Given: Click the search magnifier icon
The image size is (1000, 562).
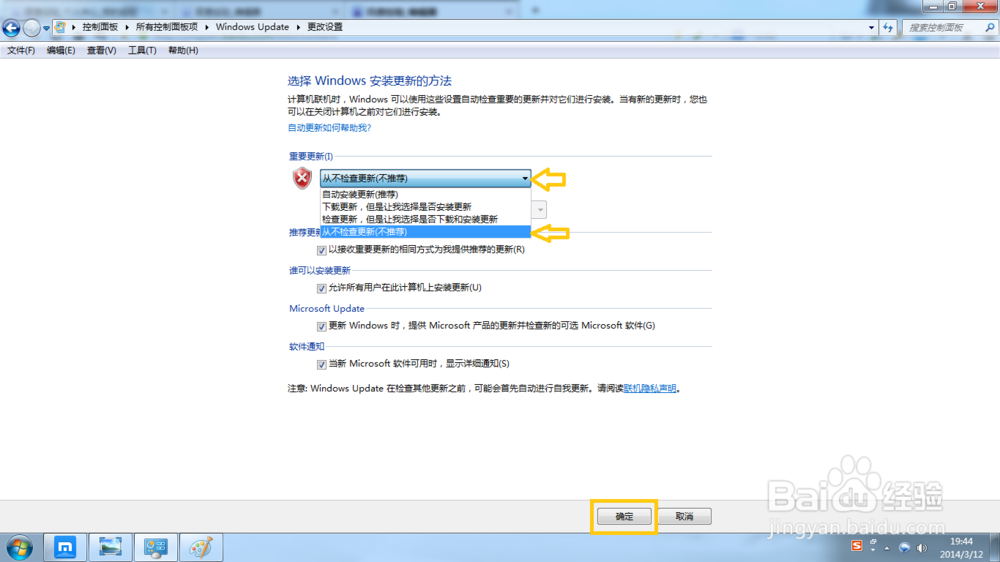Looking at the screenshot, I should [990, 27].
